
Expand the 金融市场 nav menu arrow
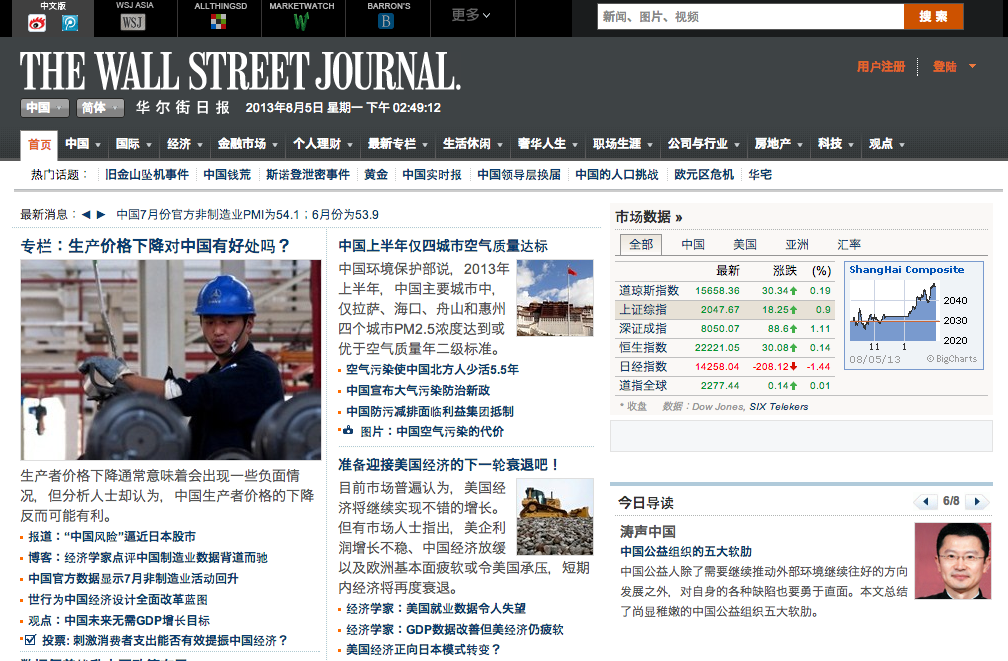(275, 145)
